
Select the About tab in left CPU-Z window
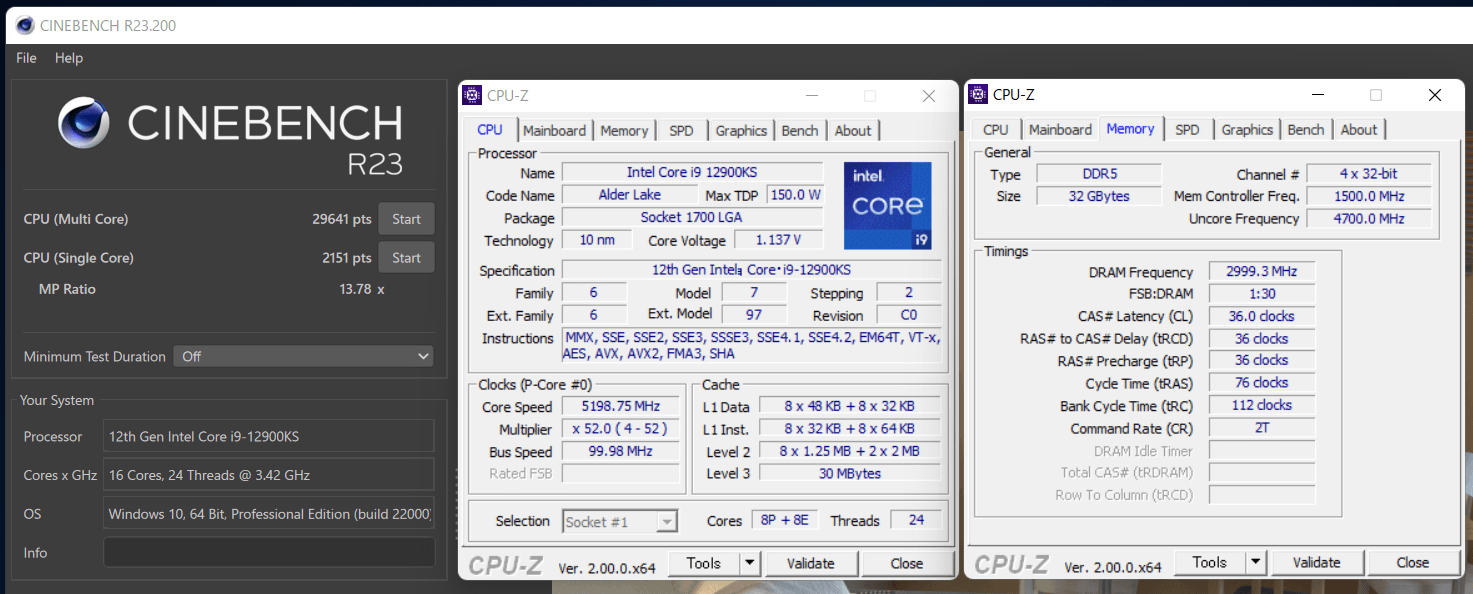[x=853, y=130]
